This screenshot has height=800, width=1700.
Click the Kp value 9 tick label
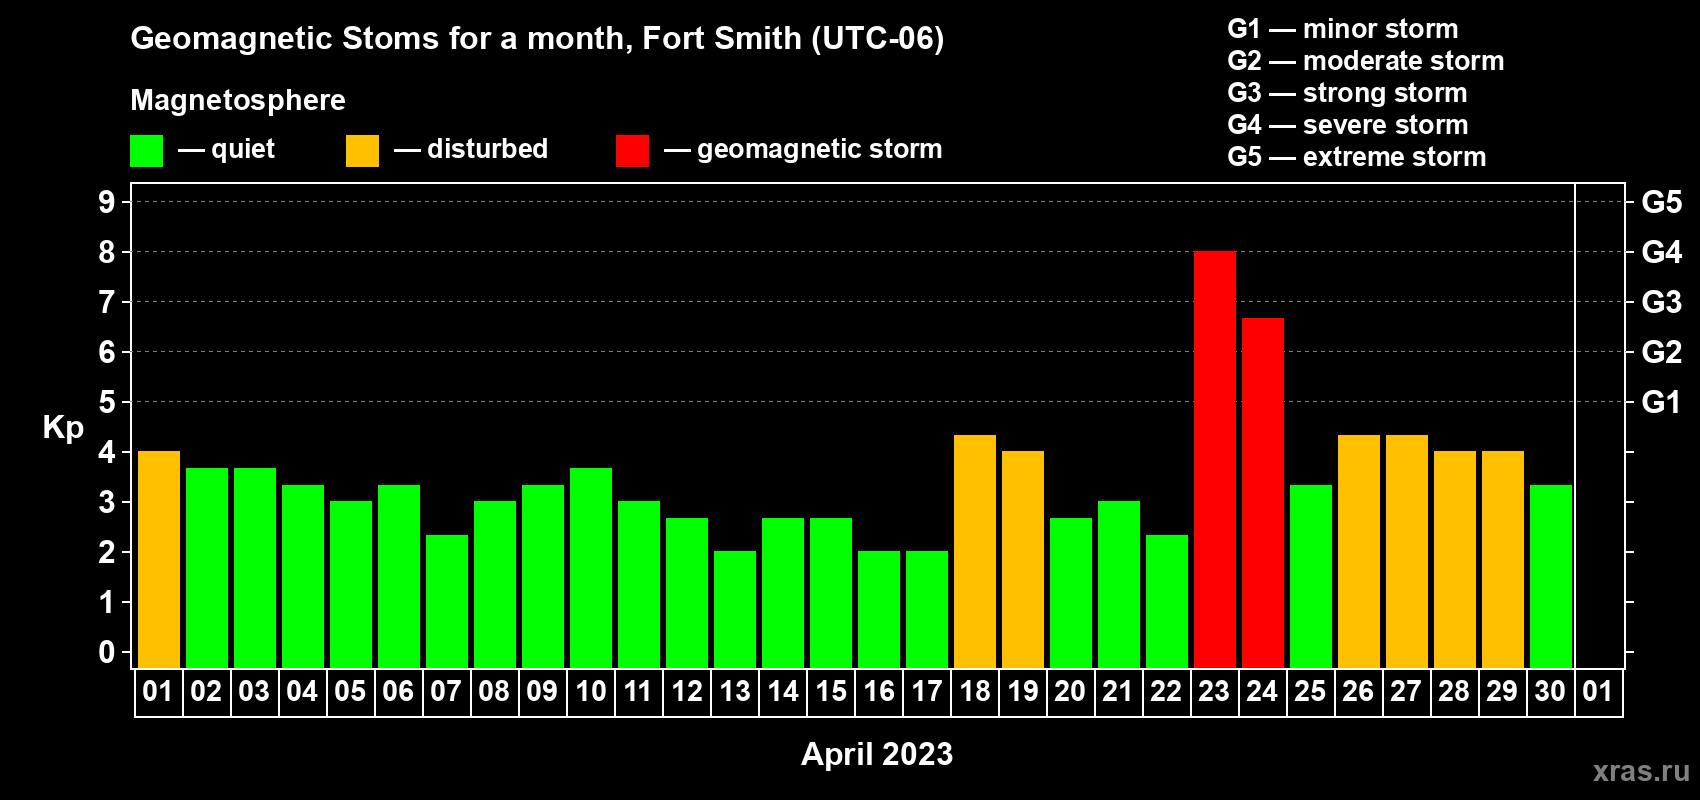(x=107, y=202)
